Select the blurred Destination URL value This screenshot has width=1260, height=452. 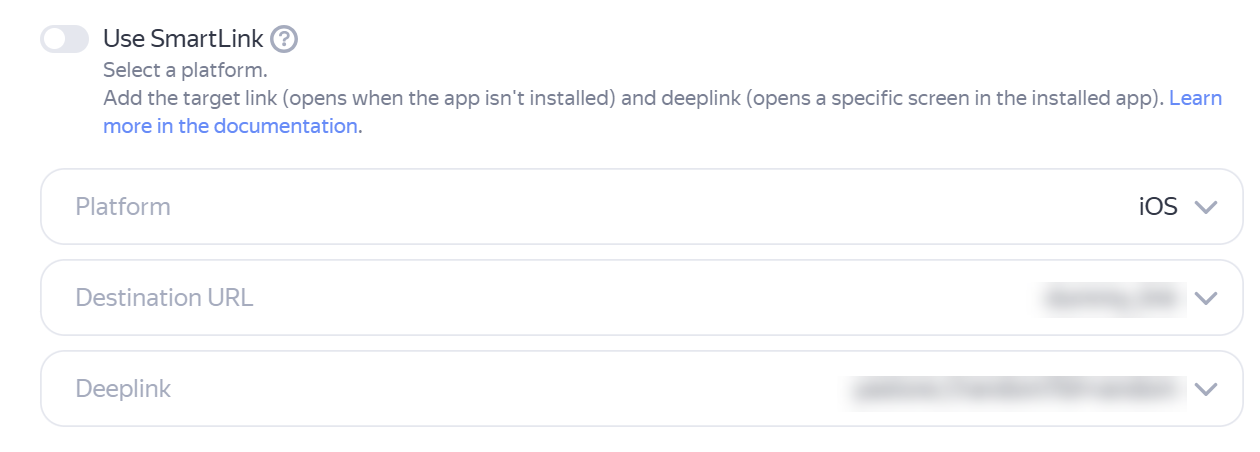[1112, 298]
